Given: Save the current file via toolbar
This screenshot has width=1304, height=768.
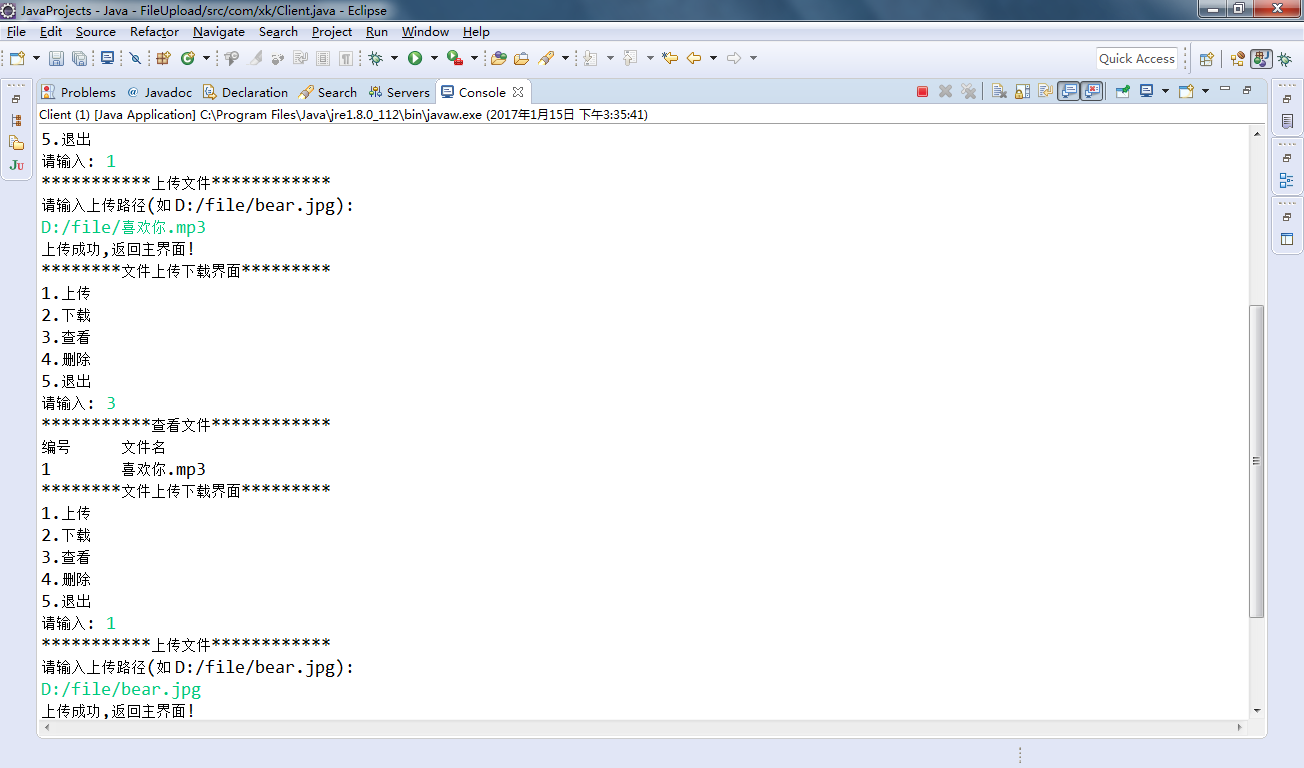Looking at the screenshot, I should pyautogui.click(x=56, y=58).
